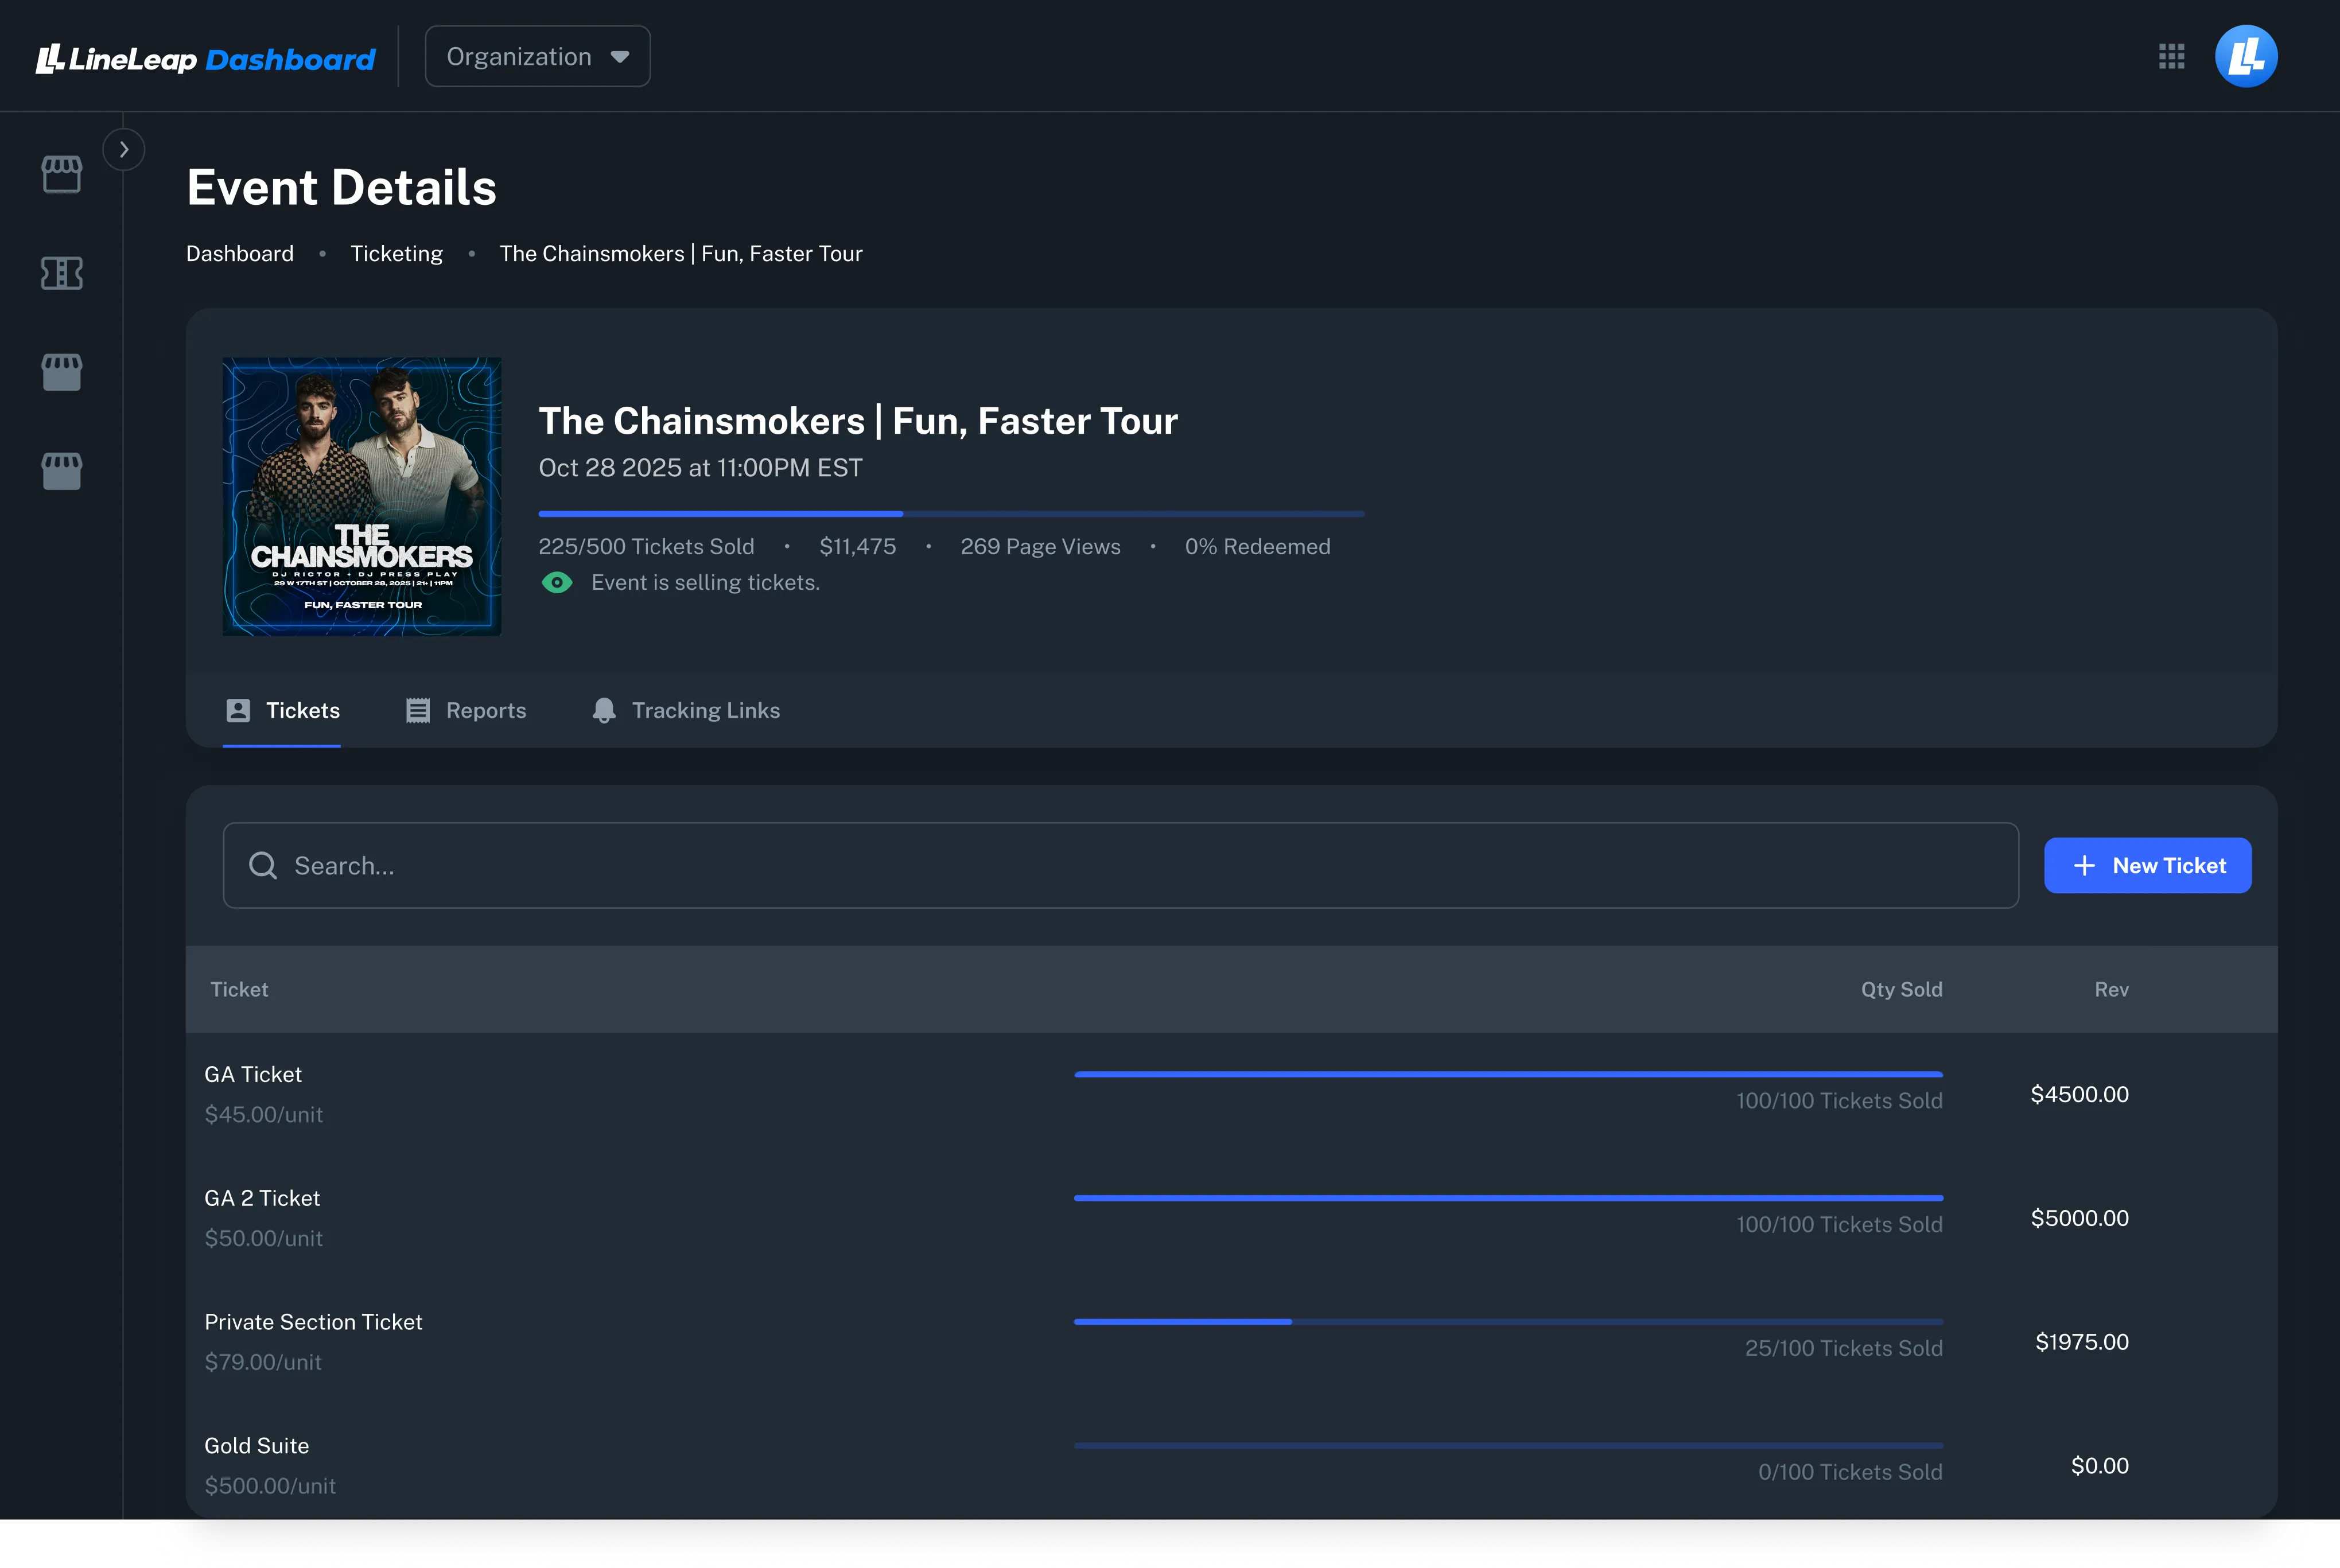
Task: Select the GA Ticket row name
Action: (253, 1075)
